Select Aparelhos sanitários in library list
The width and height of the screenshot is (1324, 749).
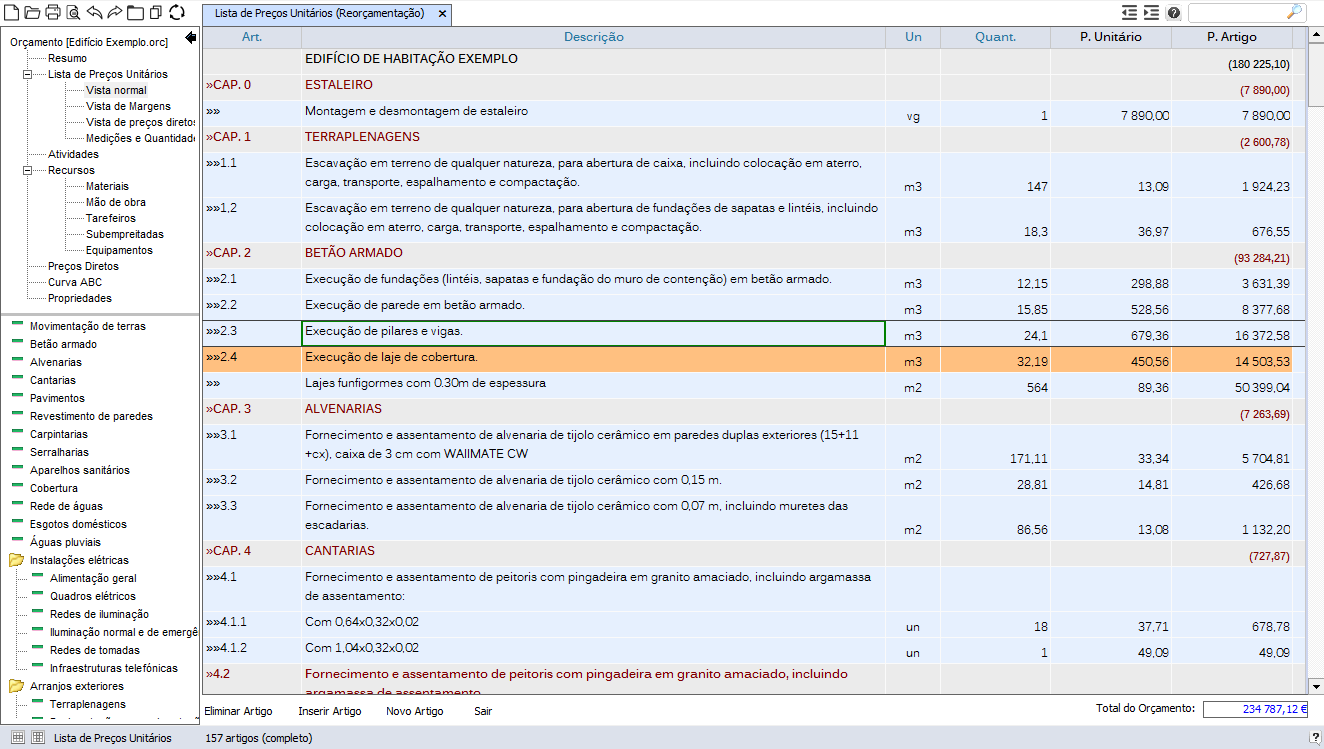click(80, 470)
